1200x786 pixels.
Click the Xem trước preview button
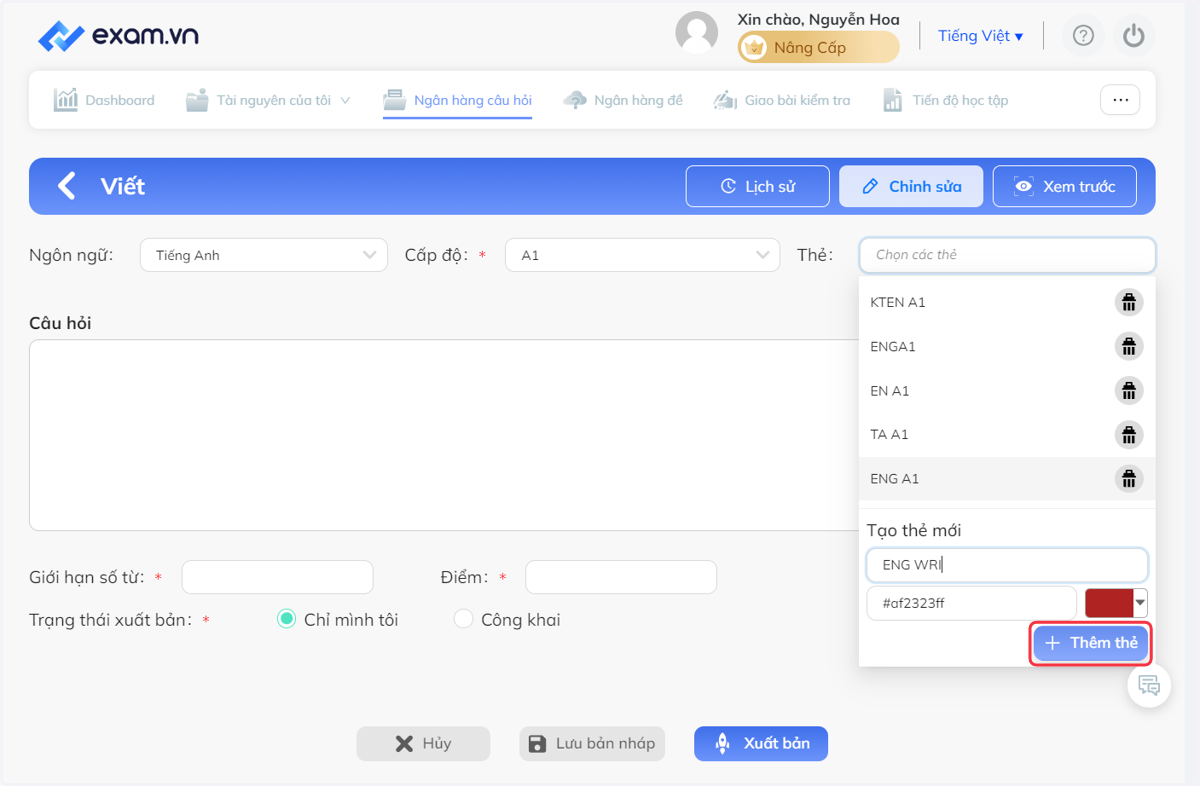click(x=1065, y=186)
